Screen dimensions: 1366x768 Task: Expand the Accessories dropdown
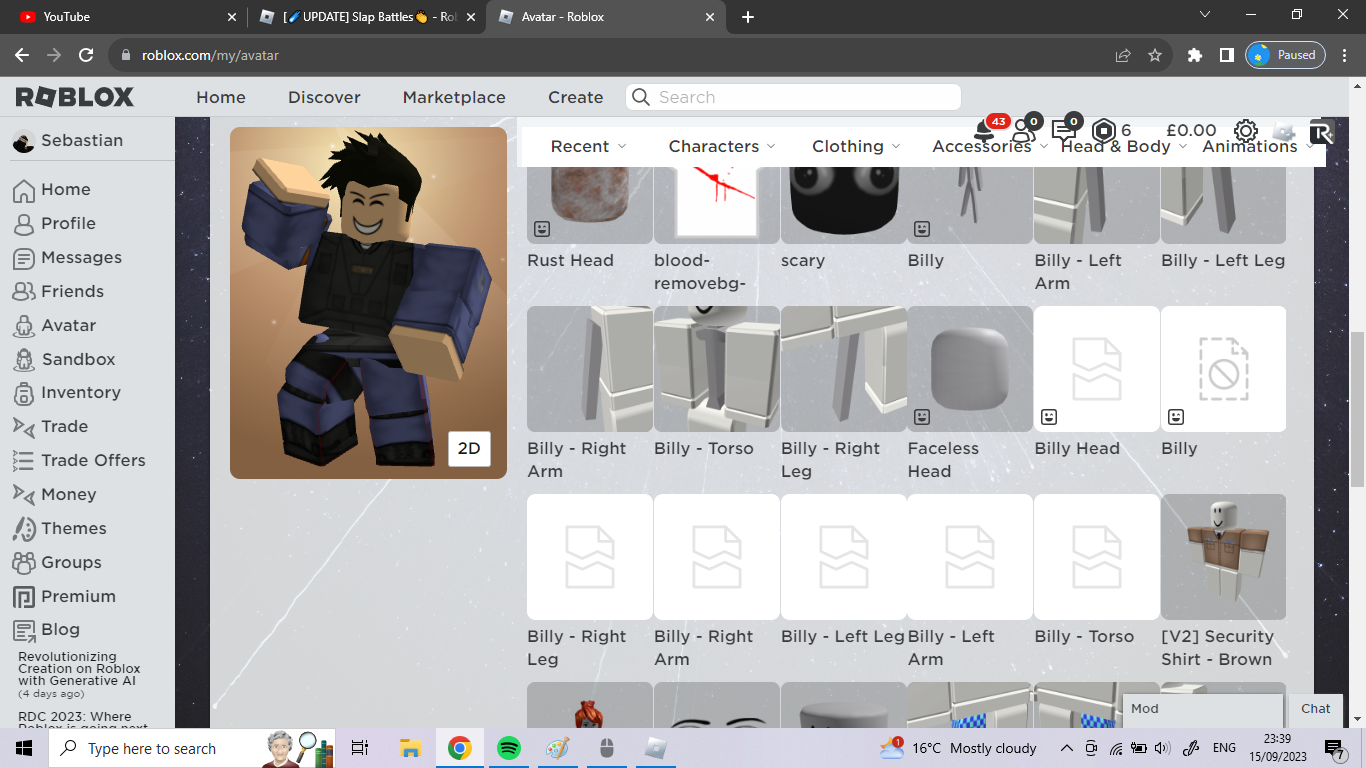click(990, 146)
